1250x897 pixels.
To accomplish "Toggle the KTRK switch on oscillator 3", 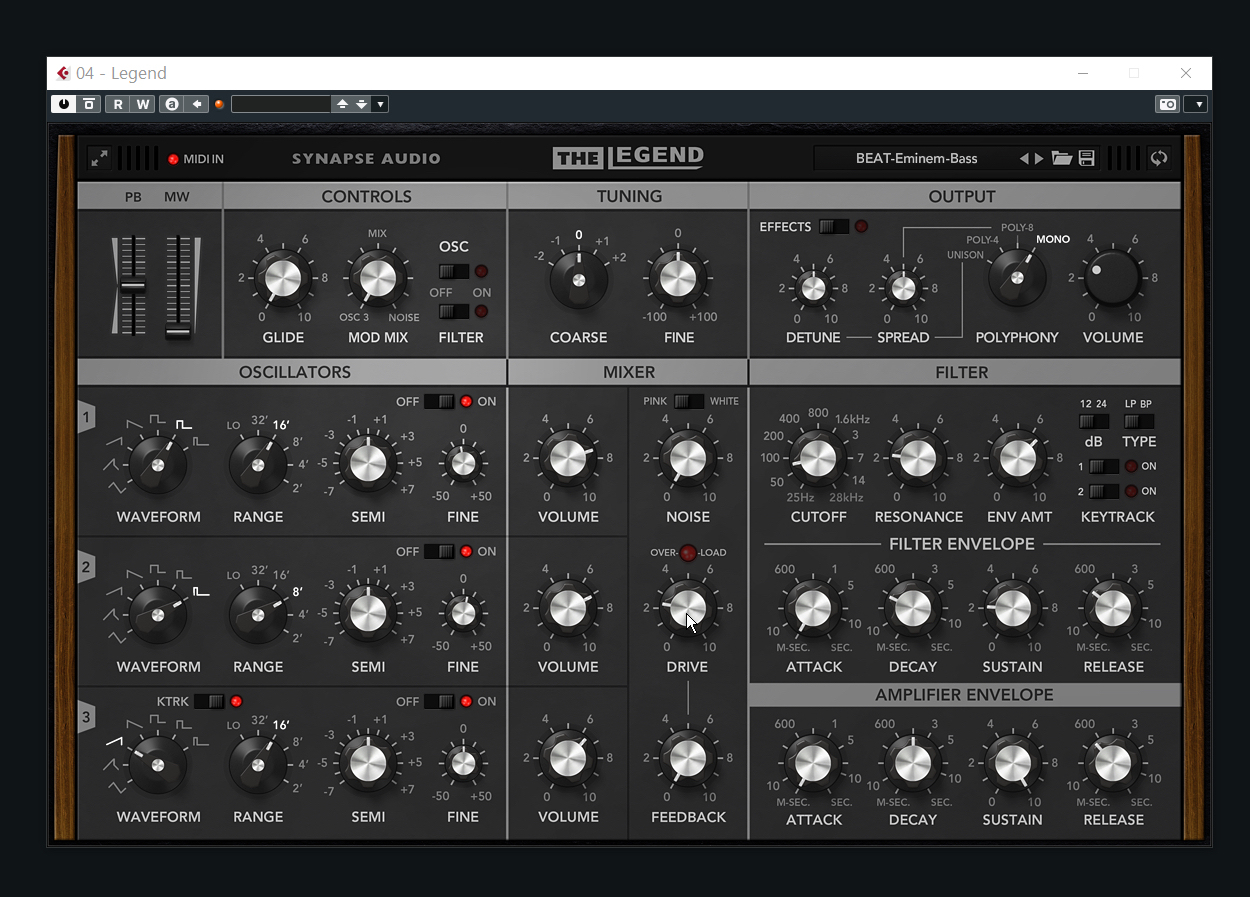I will click(x=208, y=702).
